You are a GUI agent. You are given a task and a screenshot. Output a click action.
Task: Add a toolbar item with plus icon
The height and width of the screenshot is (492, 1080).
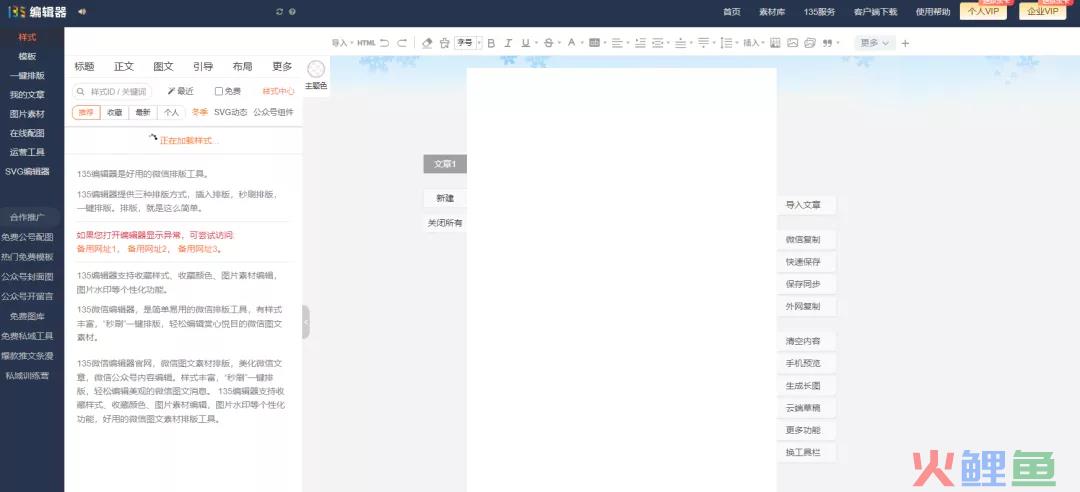pos(905,43)
